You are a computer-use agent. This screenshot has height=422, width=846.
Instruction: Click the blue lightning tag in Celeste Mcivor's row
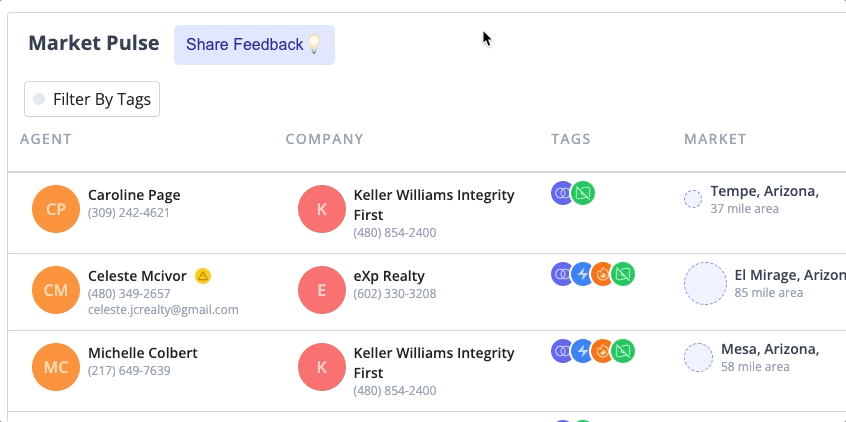pyautogui.click(x=583, y=274)
